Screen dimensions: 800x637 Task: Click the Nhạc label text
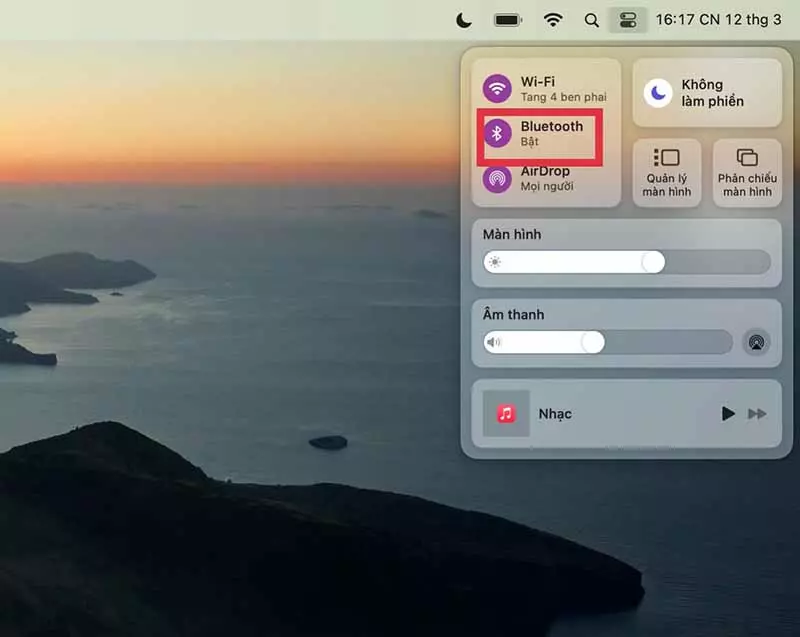coord(555,414)
